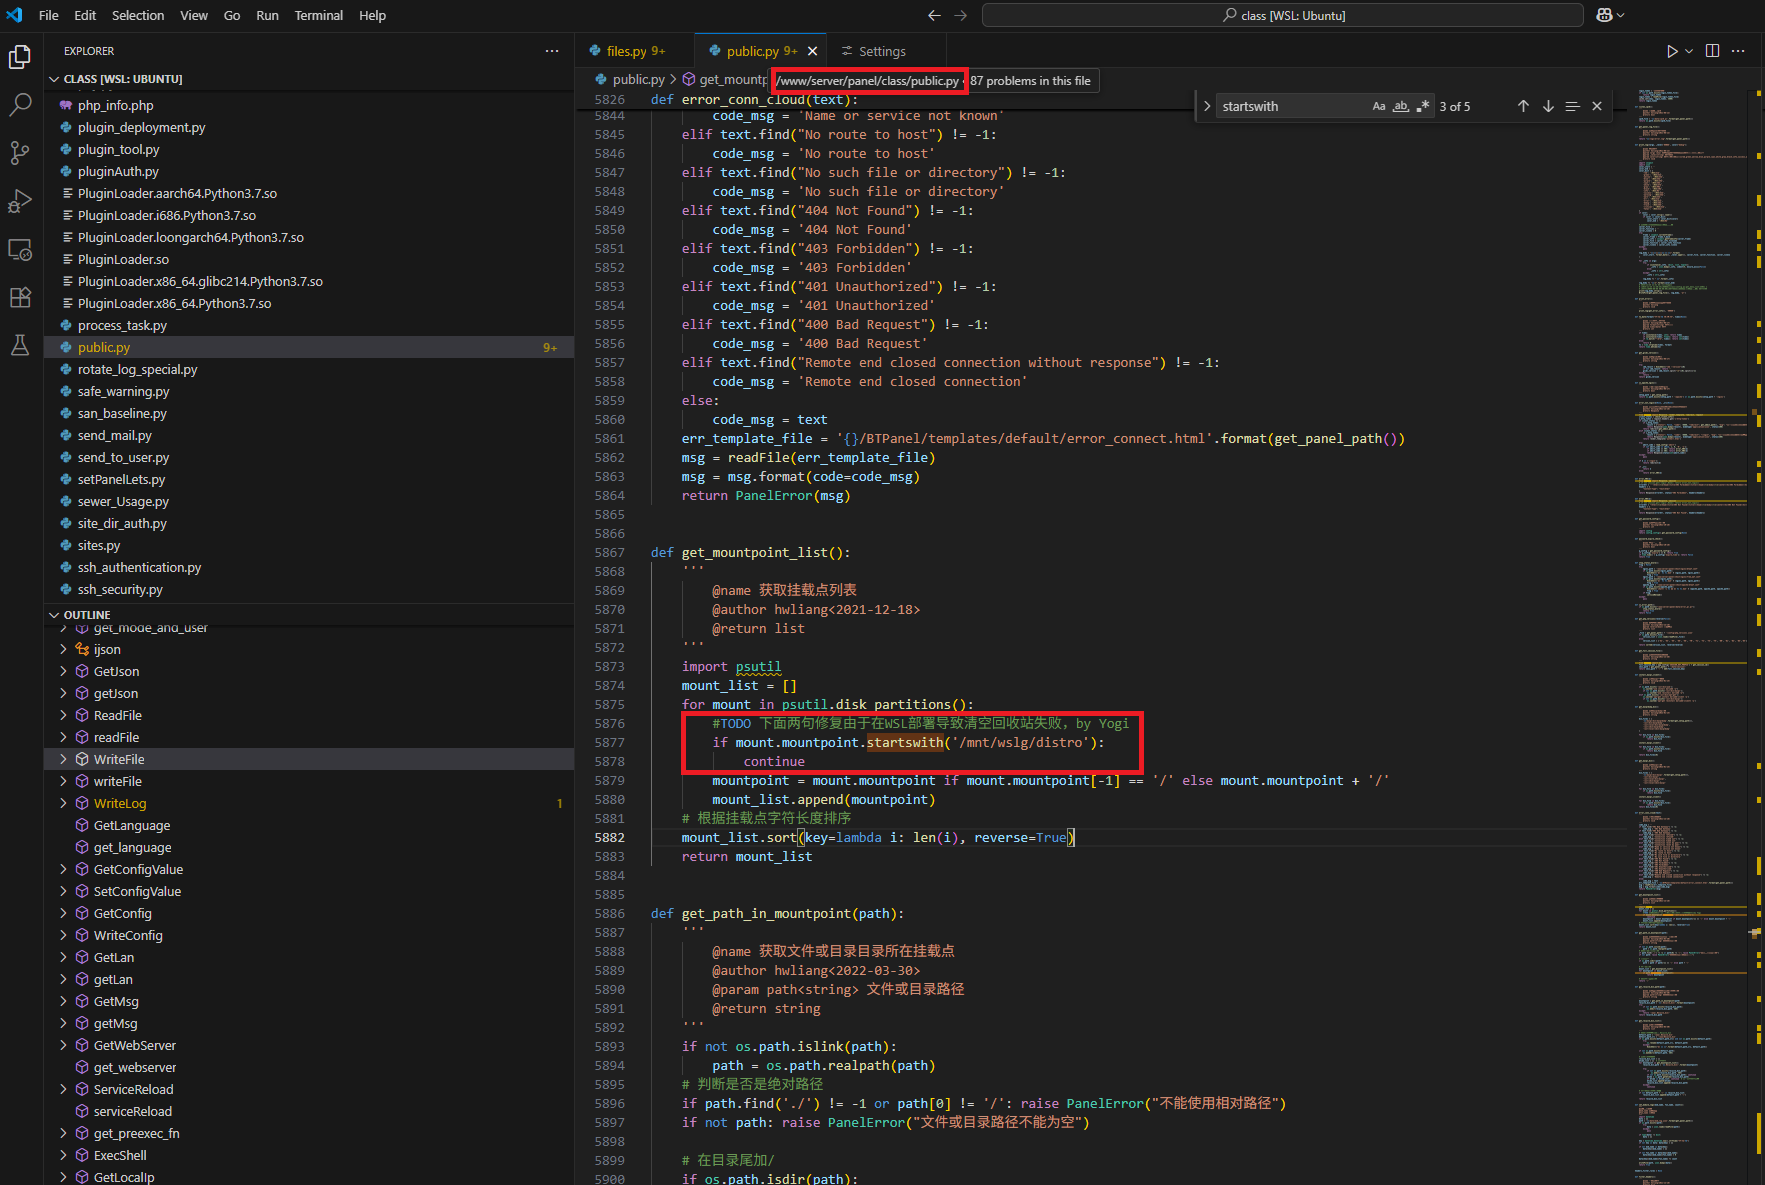Viewport: 1765px width, 1185px height.
Task: Open the Run and Debug view
Action: (20, 201)
